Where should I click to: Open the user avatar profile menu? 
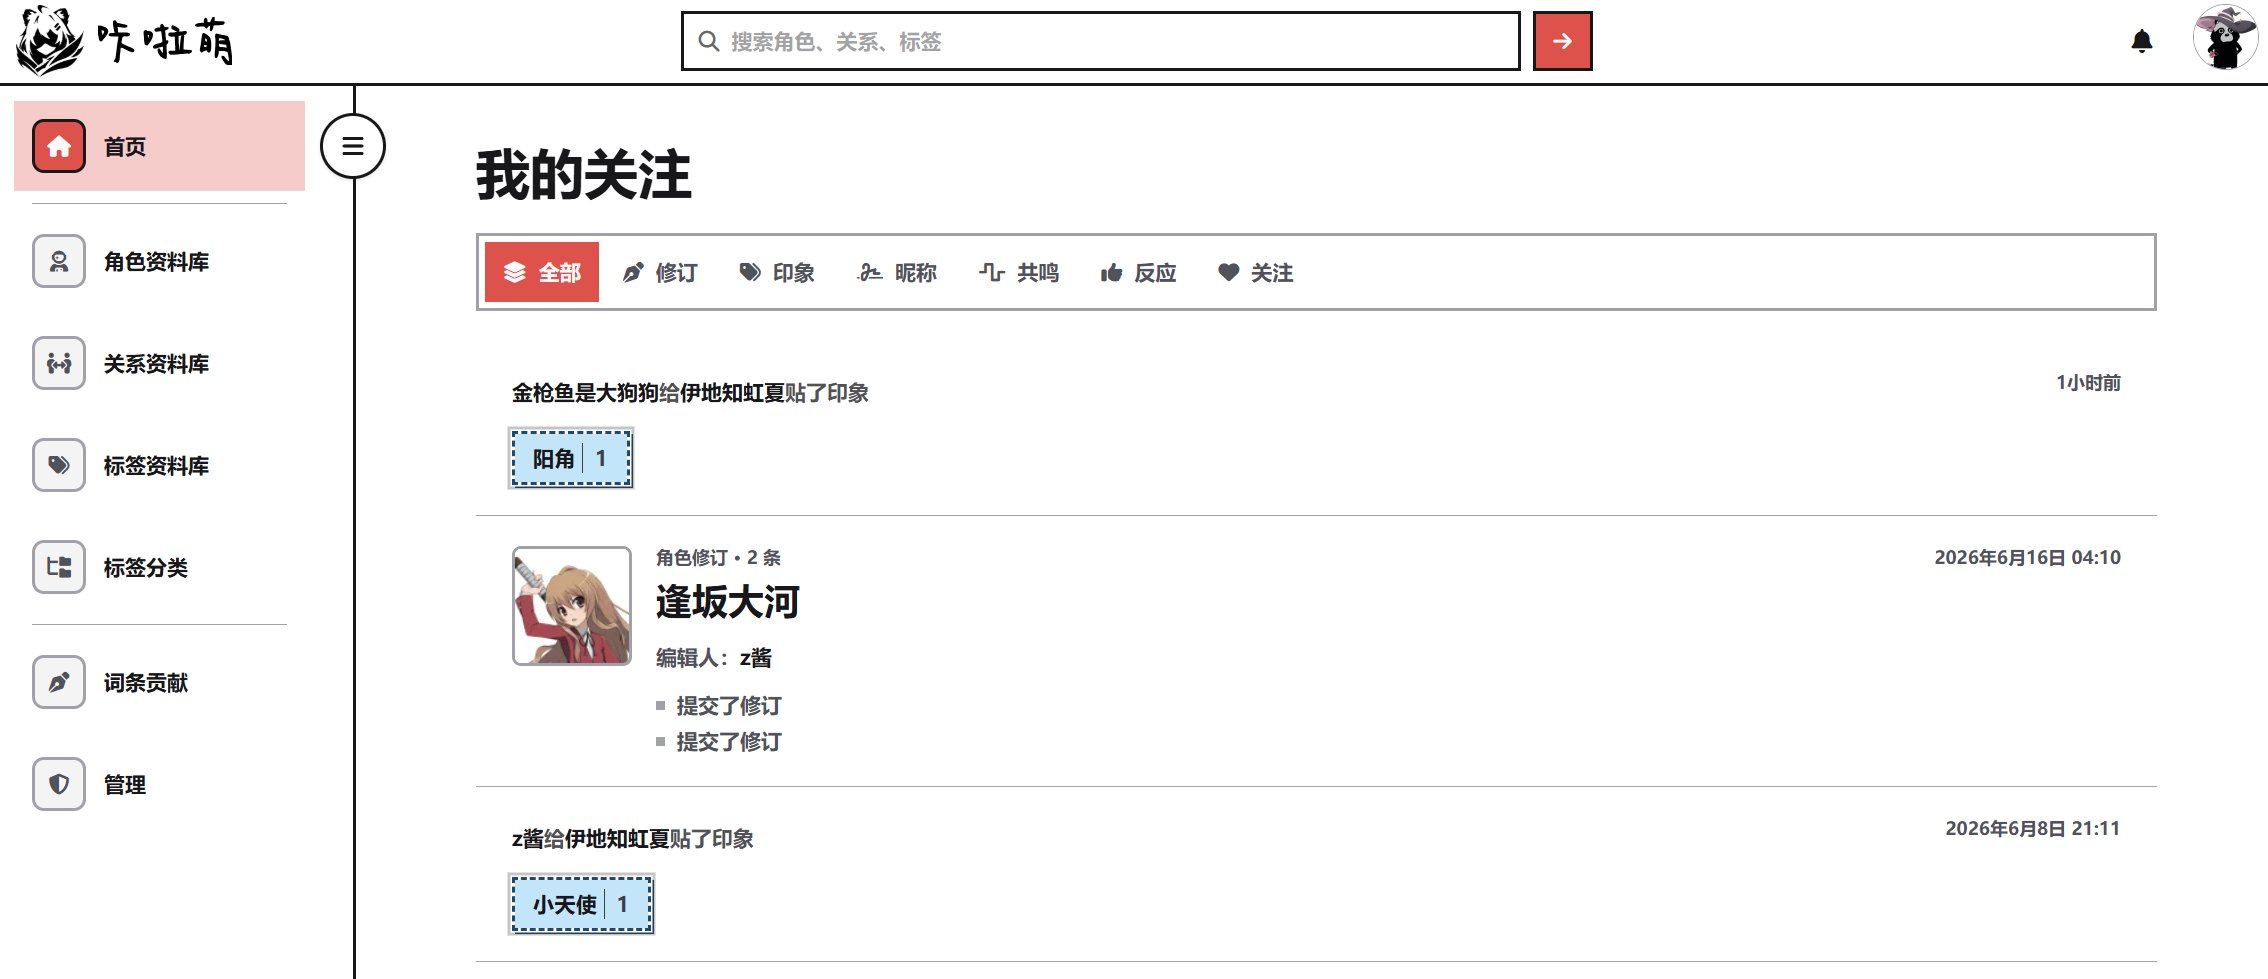pyautogui.click(x=2225, y=37)
